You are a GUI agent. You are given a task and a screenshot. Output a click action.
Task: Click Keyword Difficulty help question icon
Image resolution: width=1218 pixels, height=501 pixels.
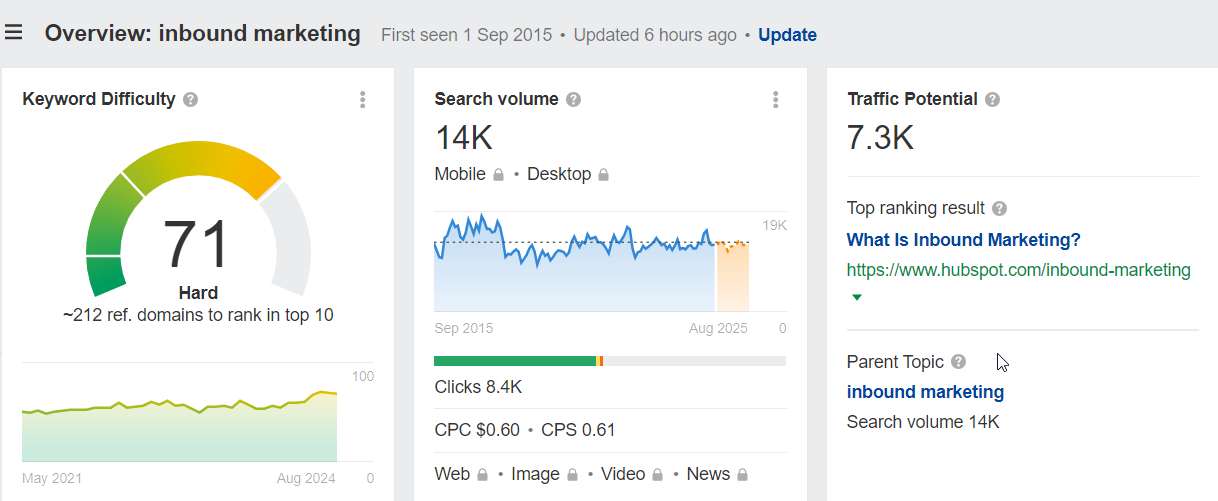(190, 99)
